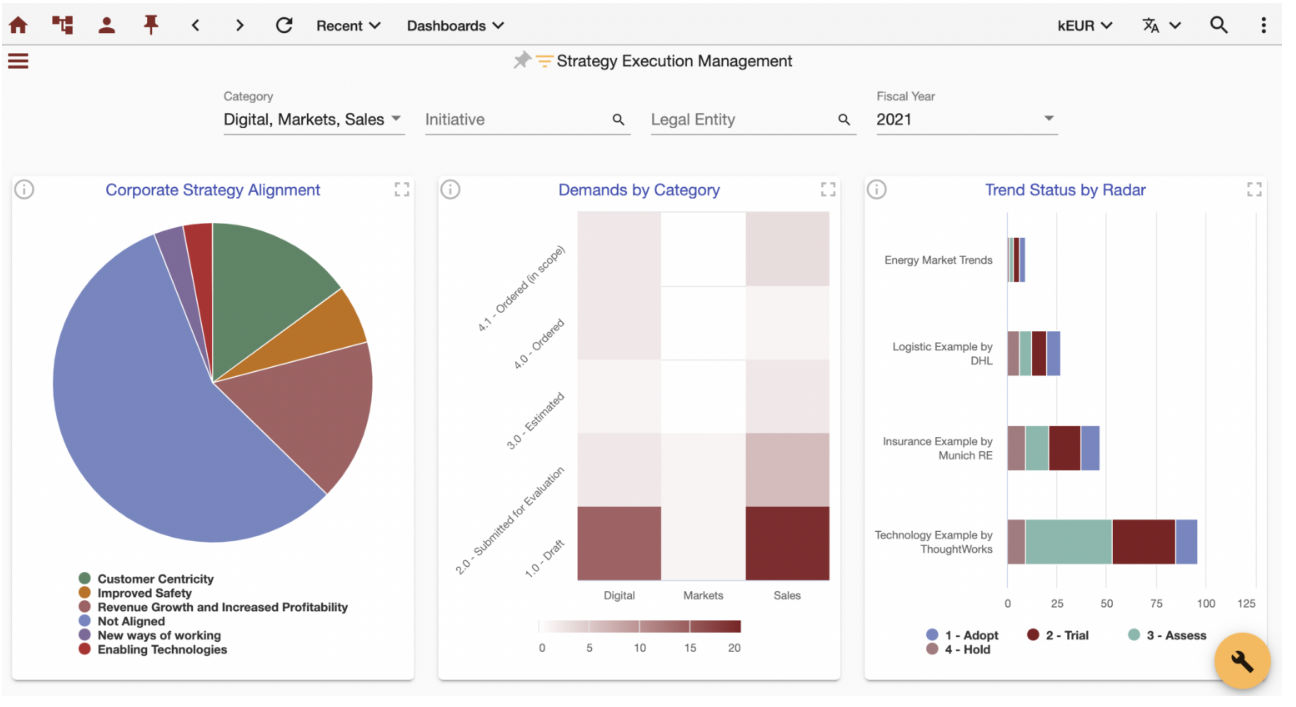
Task: Open search with the magnifier icon
Action: pos(1219,25)
